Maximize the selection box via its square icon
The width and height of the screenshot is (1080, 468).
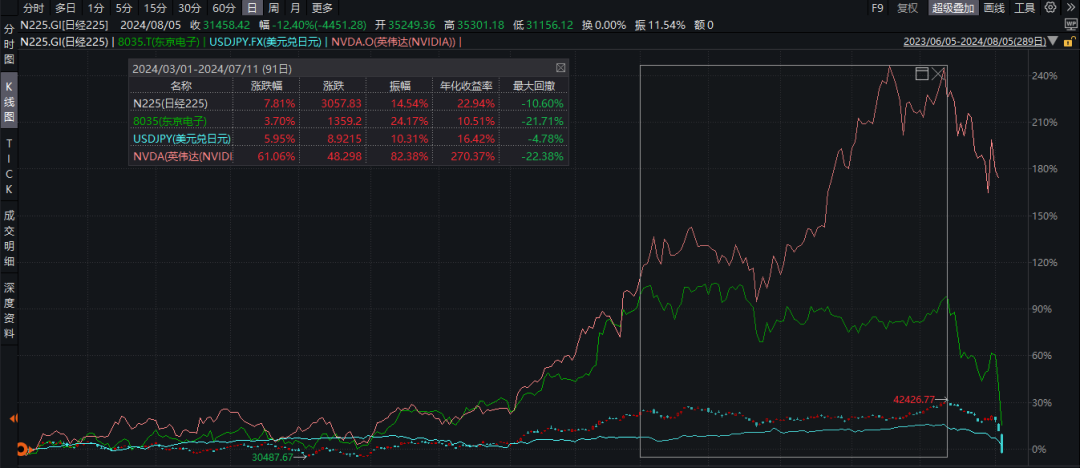coord(921,74)
